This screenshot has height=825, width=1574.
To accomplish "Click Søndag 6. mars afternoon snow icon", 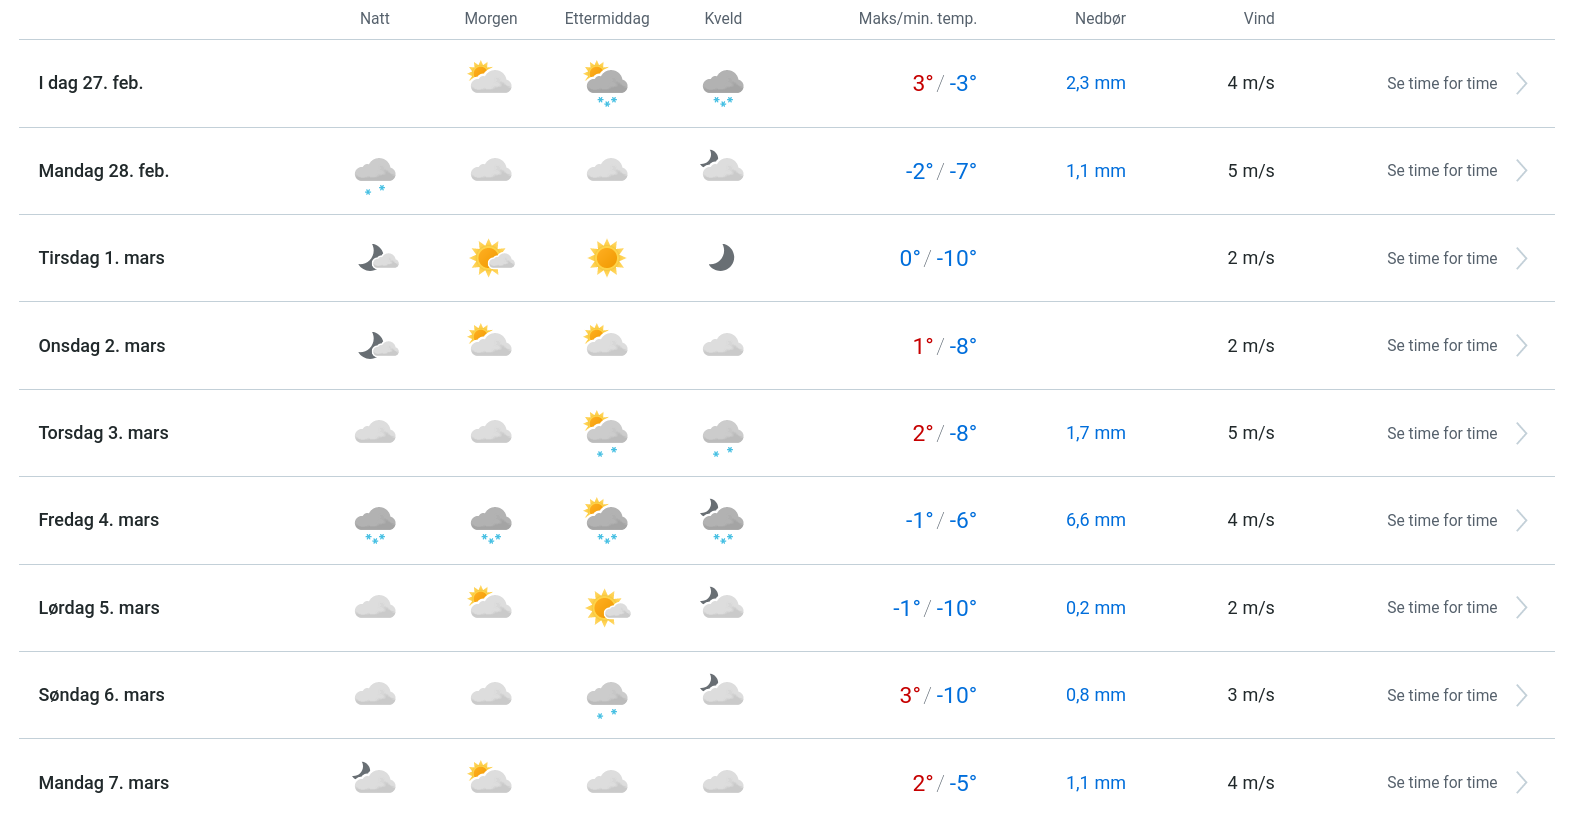I will (607, 698).
